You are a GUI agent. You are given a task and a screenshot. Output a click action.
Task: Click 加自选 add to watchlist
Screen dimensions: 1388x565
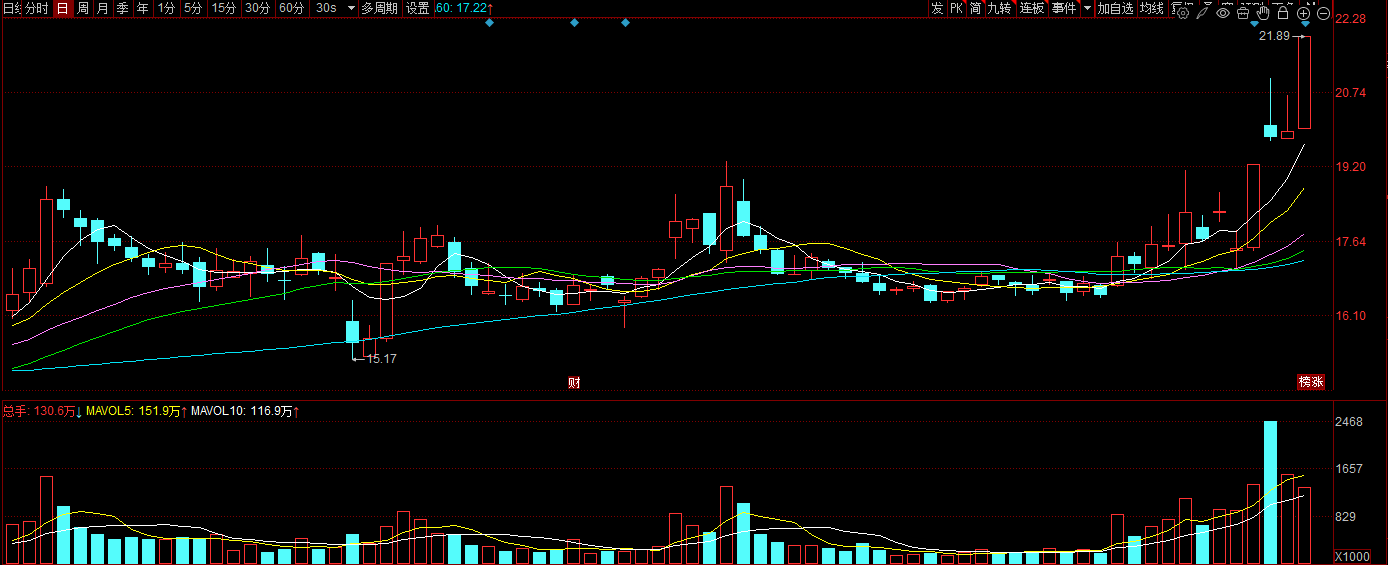coord(1116,8)
